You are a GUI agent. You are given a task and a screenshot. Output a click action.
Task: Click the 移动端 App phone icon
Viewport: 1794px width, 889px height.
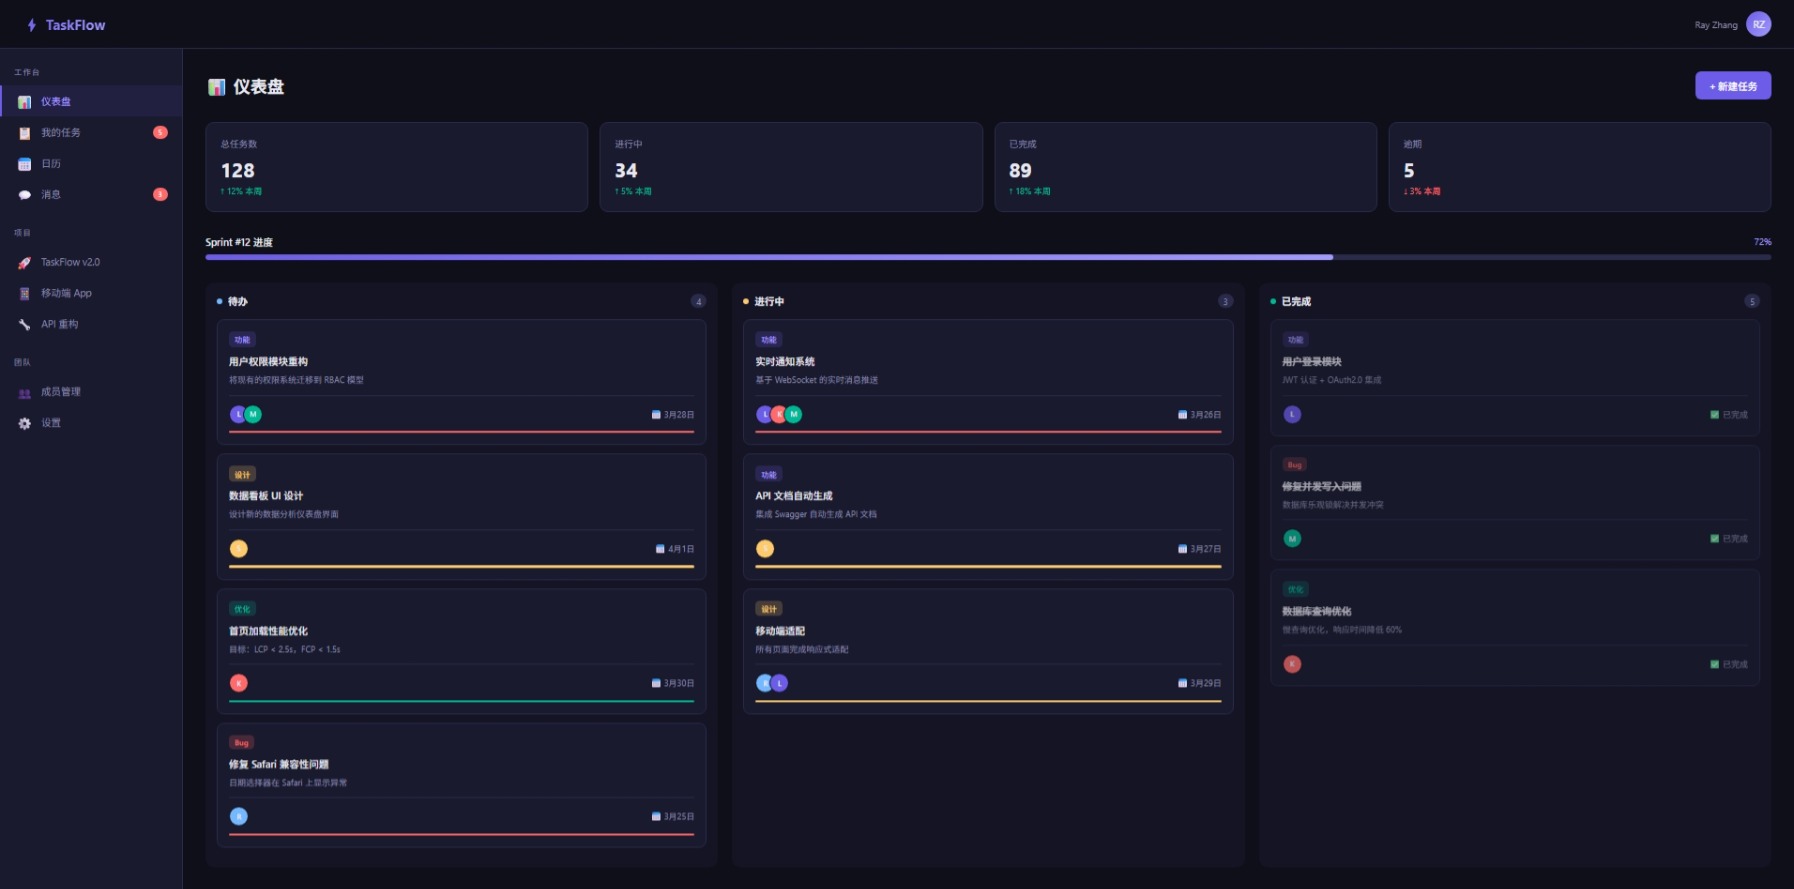pos(25,294)
